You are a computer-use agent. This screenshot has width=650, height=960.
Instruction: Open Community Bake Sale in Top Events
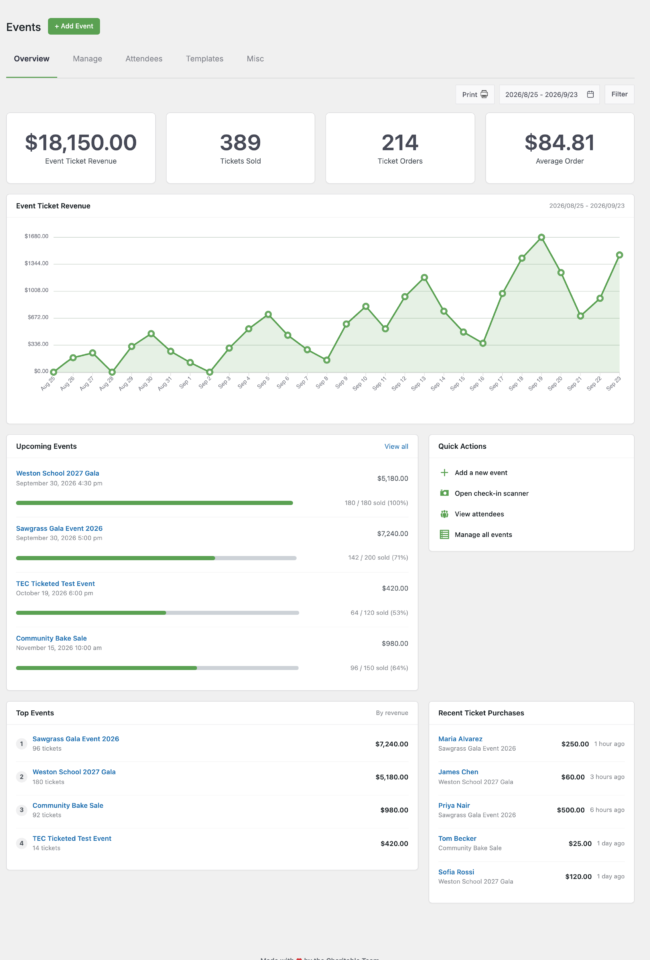(68, 805)
